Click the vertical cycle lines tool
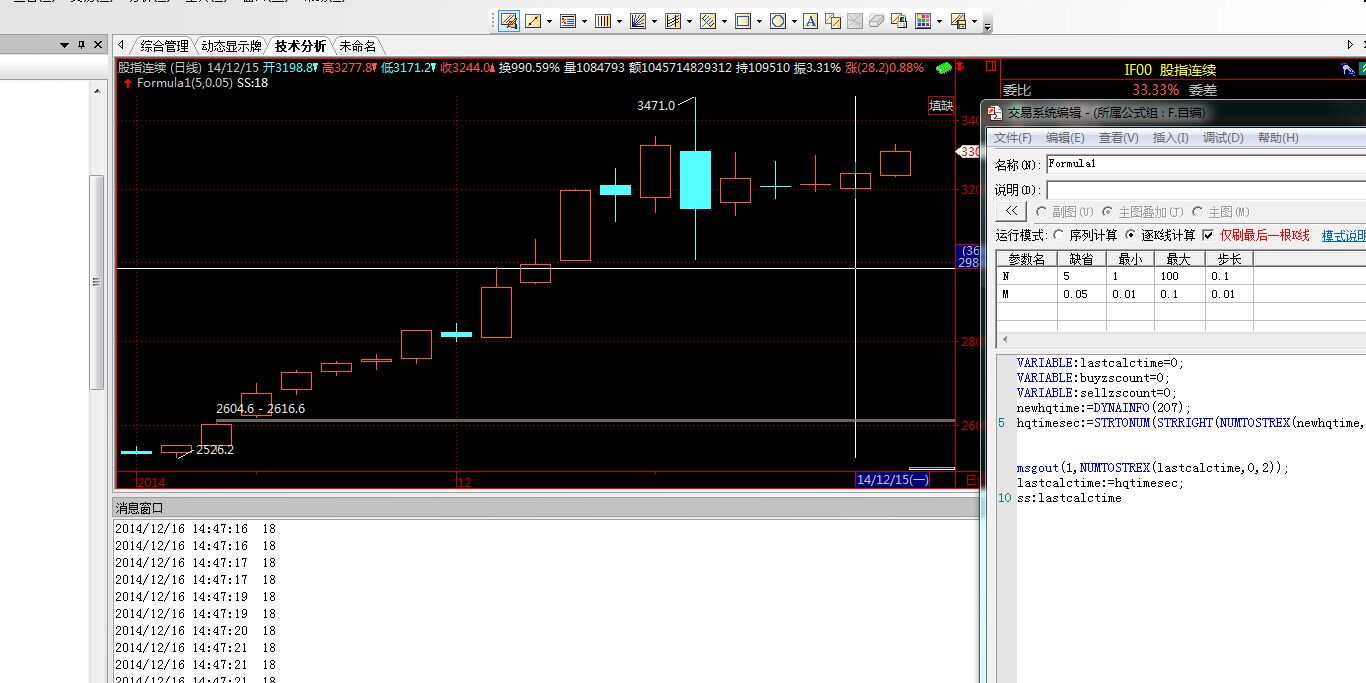Screen dimensions: 1366x683 click(602, 21)
